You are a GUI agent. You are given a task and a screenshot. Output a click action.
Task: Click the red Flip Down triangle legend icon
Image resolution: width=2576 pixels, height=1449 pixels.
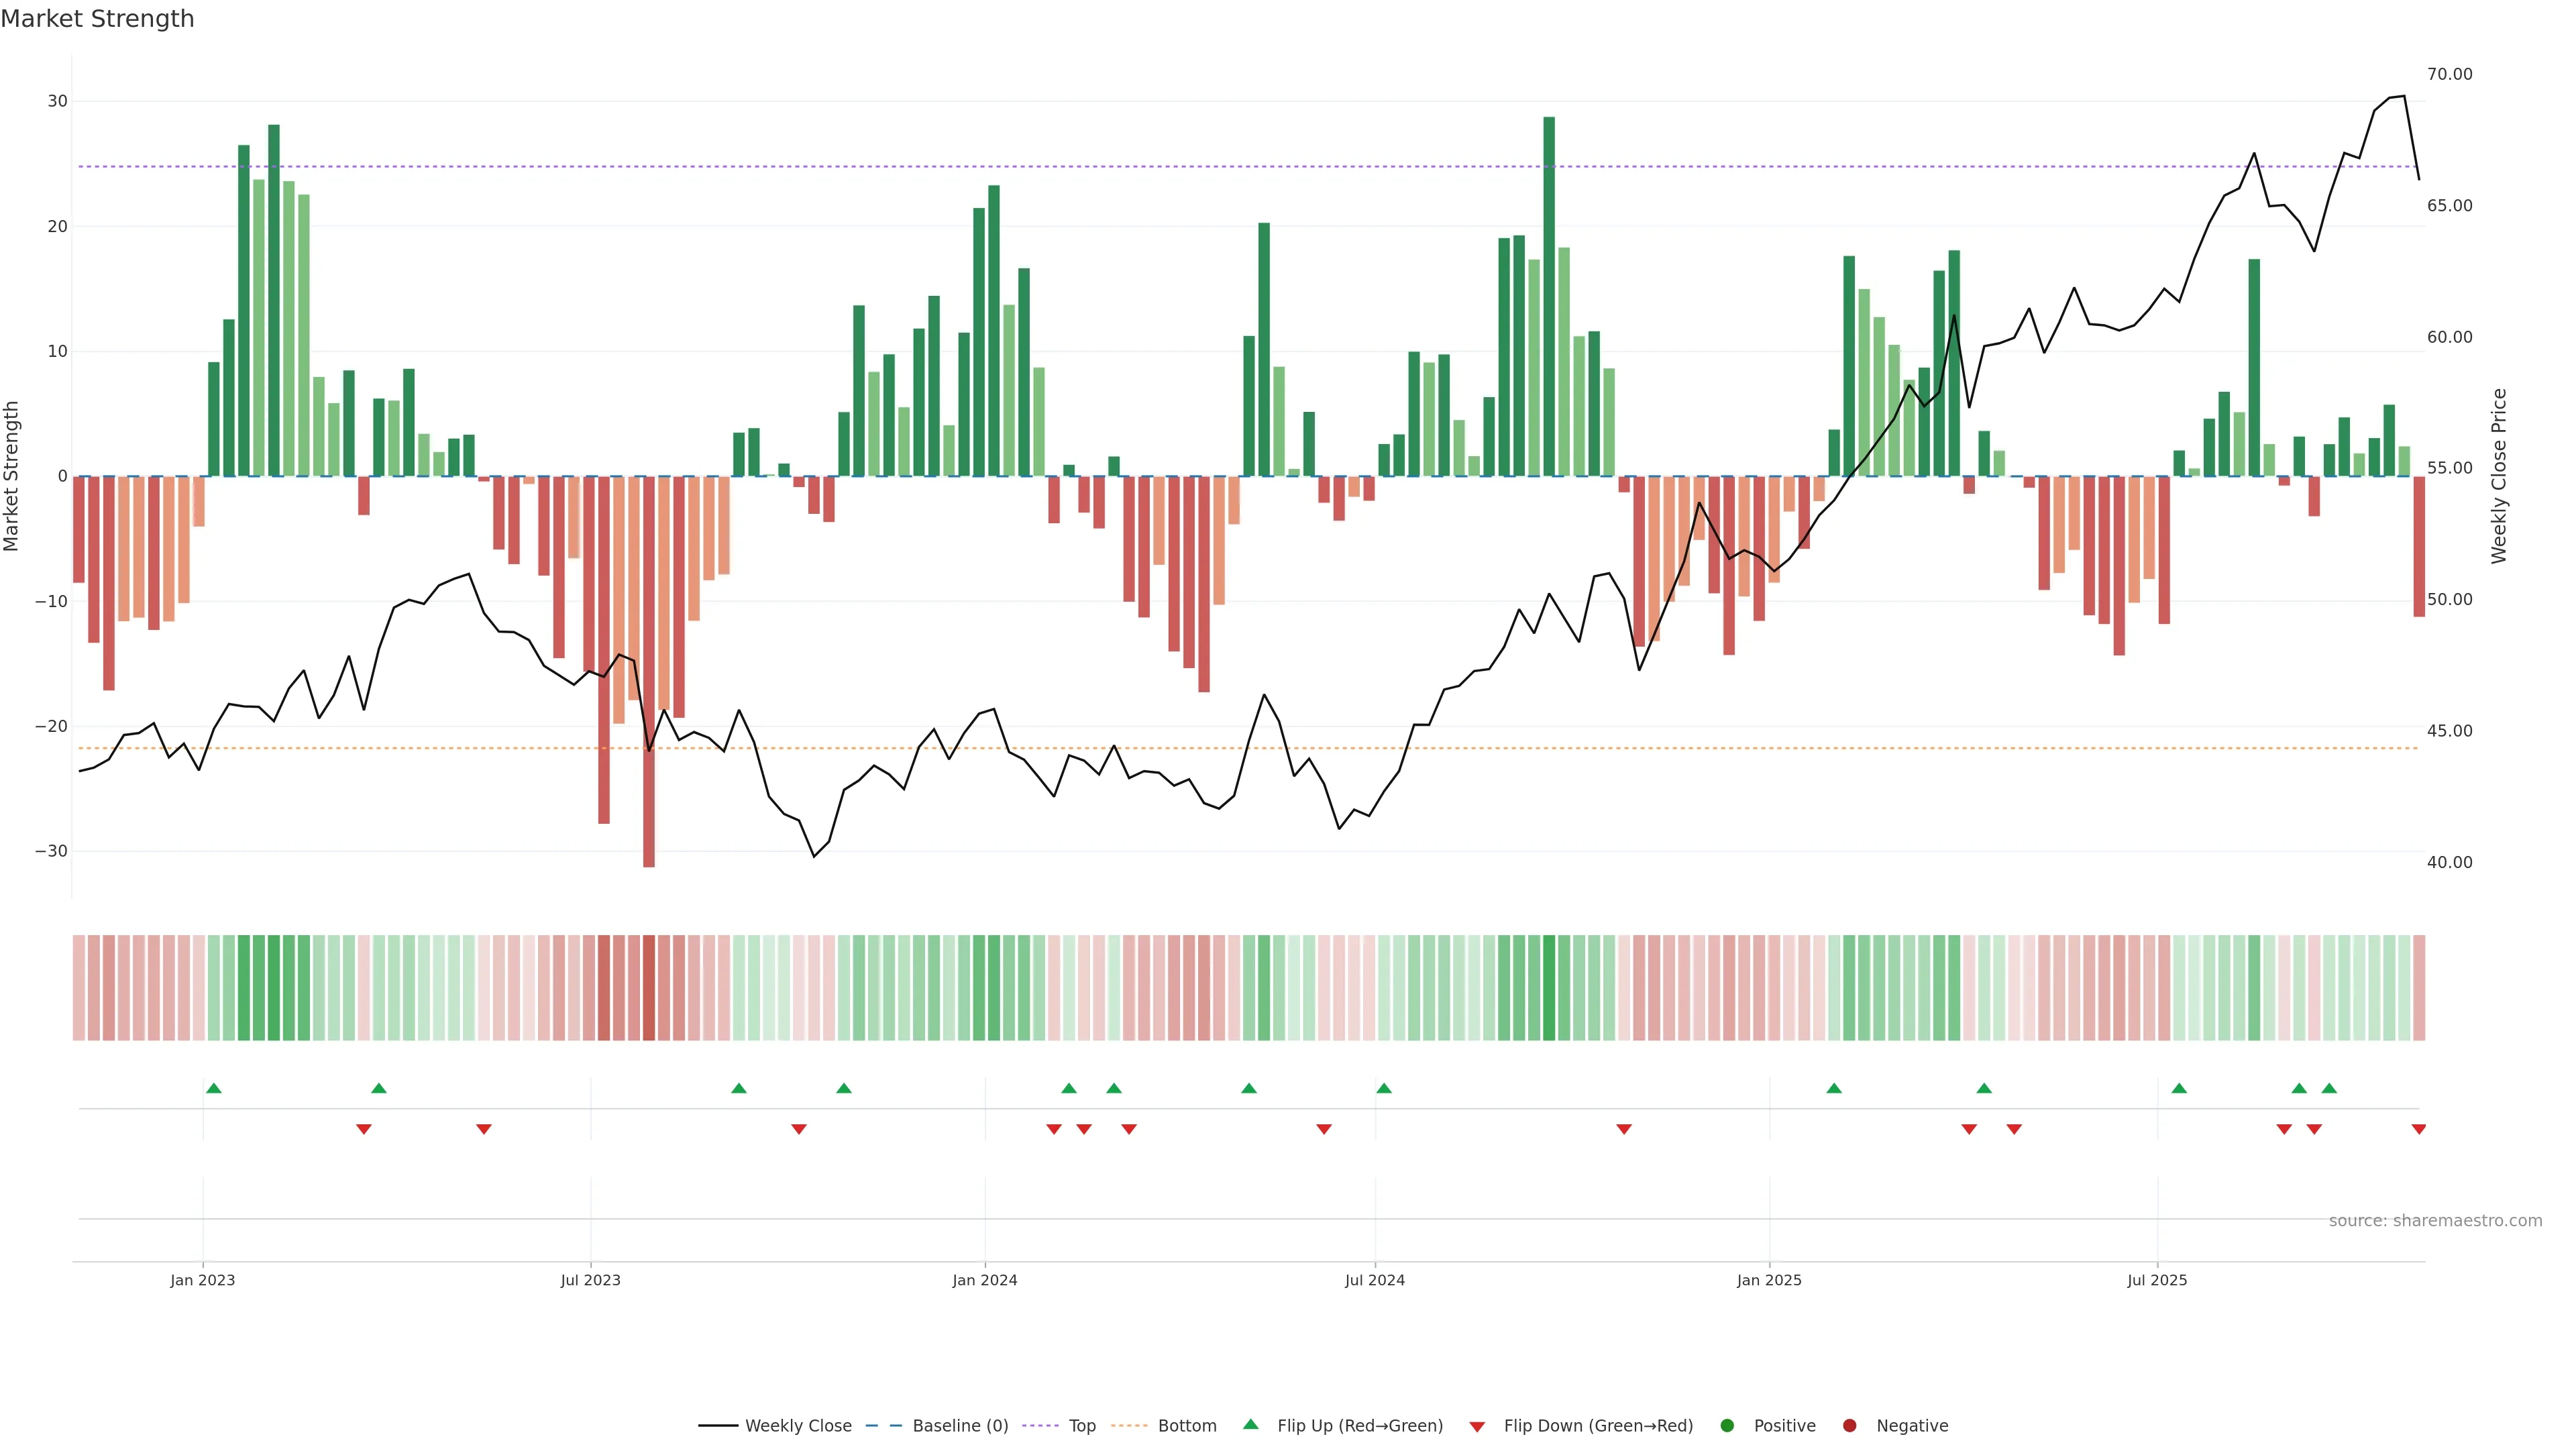(1477, 1426)
